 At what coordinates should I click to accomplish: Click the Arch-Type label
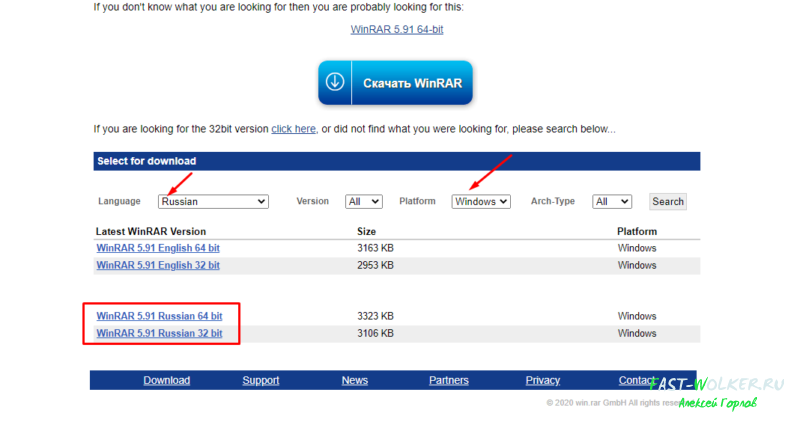coord(553,201)
